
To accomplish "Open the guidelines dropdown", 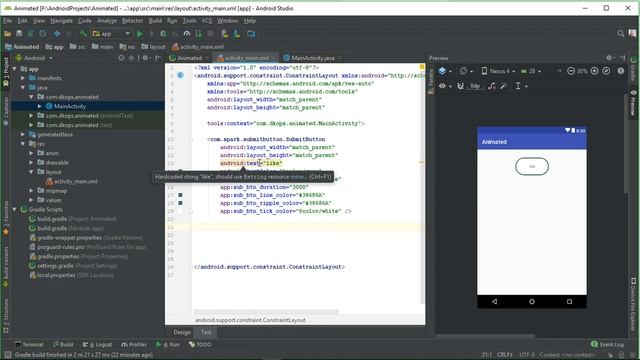I will point(521,86).
